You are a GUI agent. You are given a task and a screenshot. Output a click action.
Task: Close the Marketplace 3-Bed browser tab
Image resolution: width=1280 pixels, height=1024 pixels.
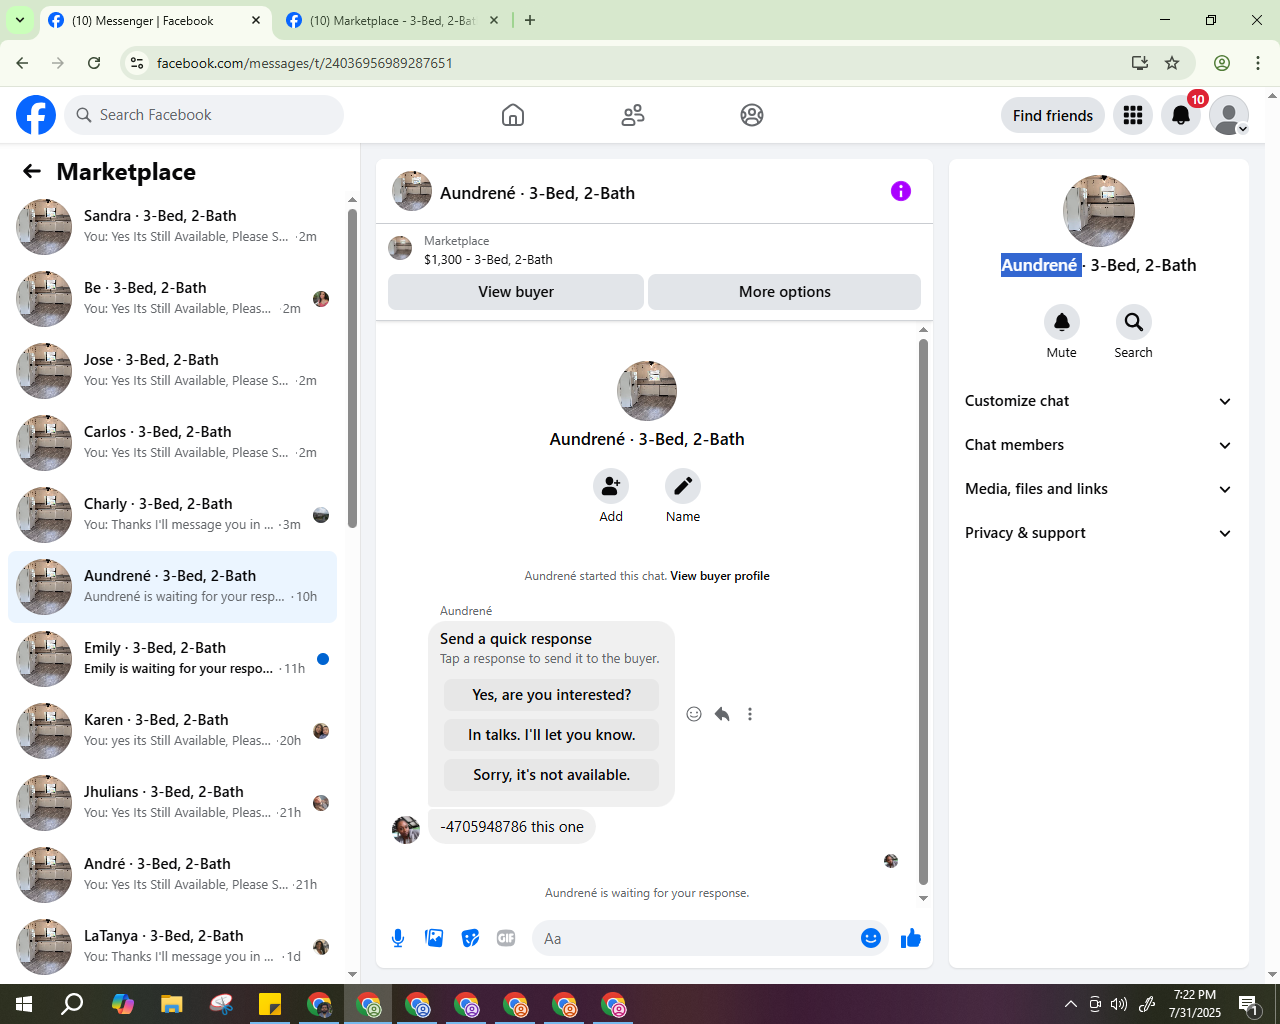tap(493, 20)
